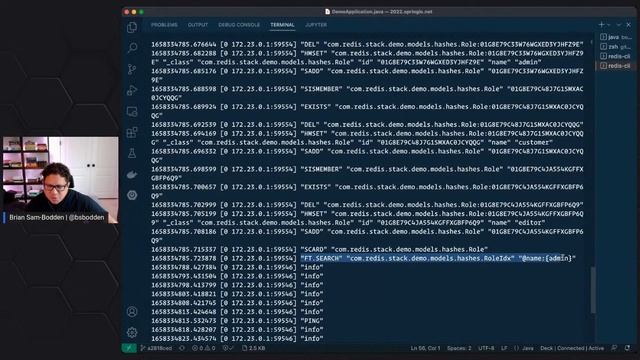Switch to the OUTPUT tab
This screenshot has width=640, height=360.
198,25
